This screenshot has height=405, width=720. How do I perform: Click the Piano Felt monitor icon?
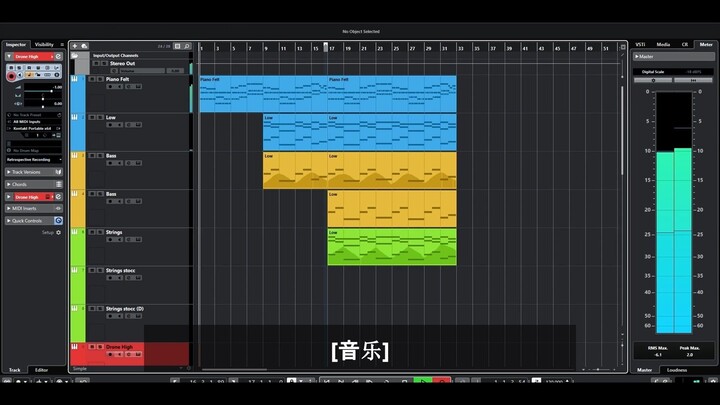pyautogui.click(x=119, y=87)
